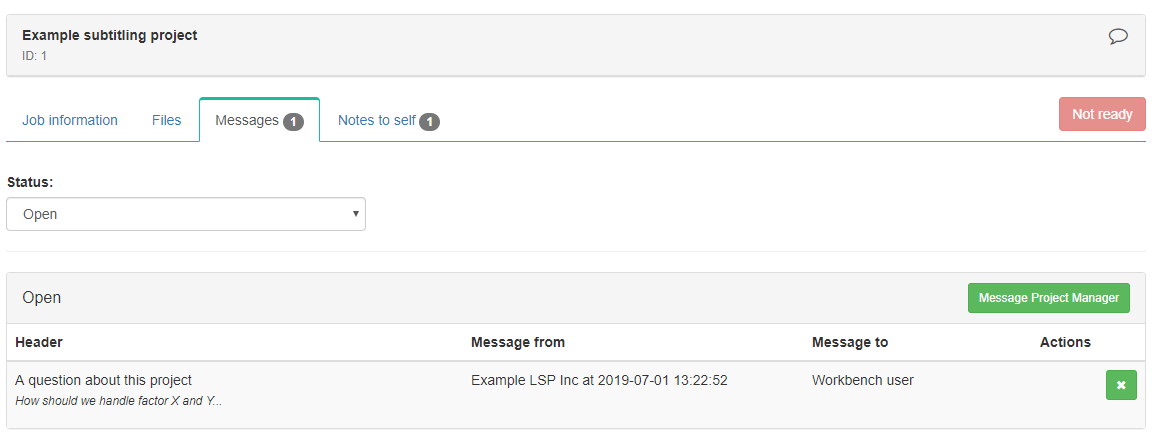The height and width of the screenshot is (436, 1152).
Task: Click the message preview text about factor X and Y
Action: coord(119,401)
